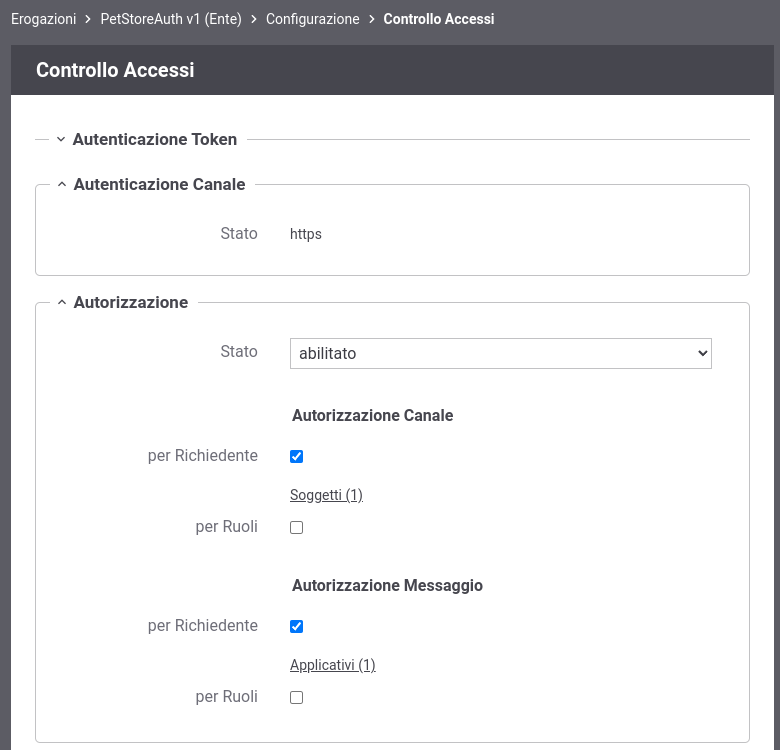This screenshot has height=750, width=780.
Task: Check per Ruoli under Autorizzazione Messaggio
Action: (296, 697)
